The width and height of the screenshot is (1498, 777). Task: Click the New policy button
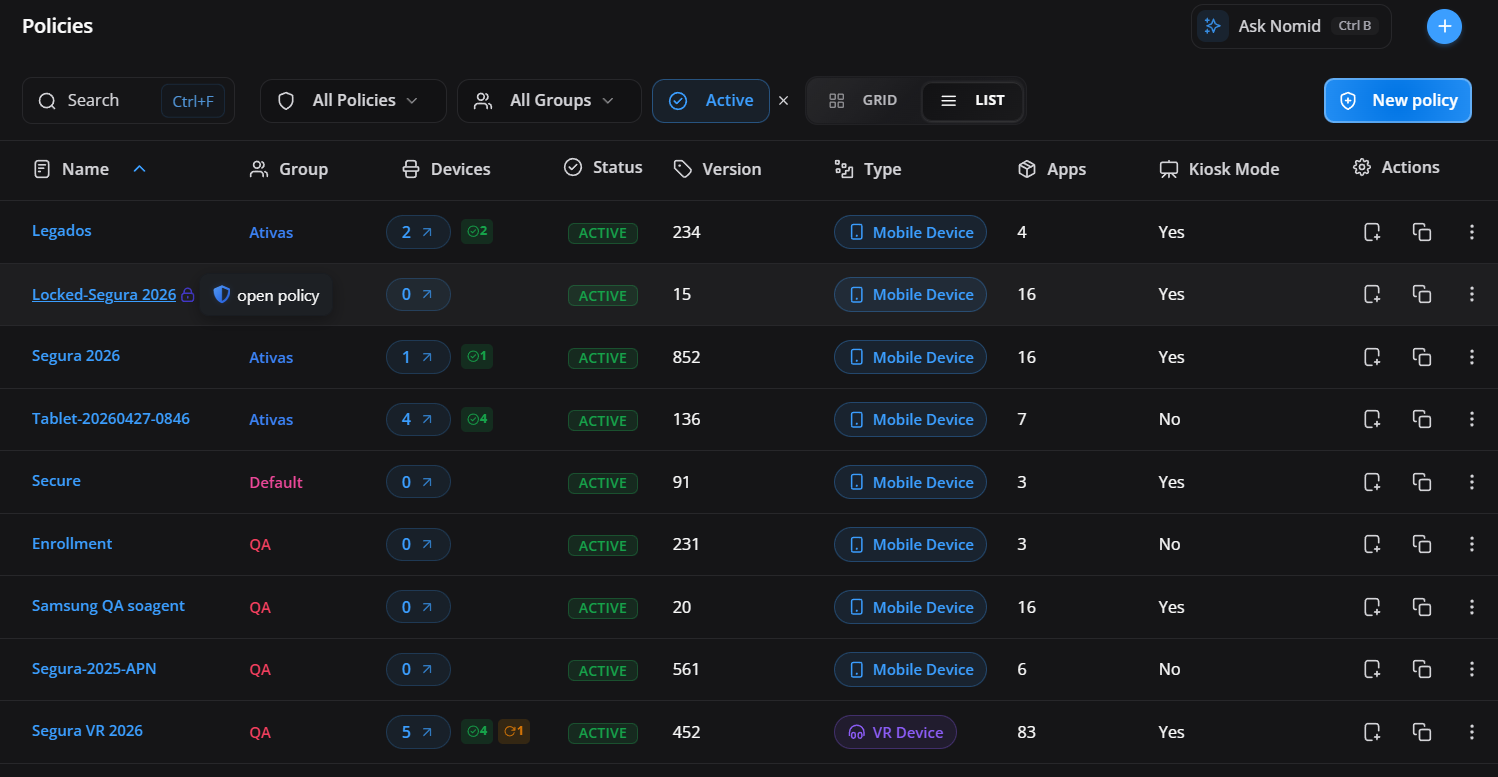[1398, 100]
